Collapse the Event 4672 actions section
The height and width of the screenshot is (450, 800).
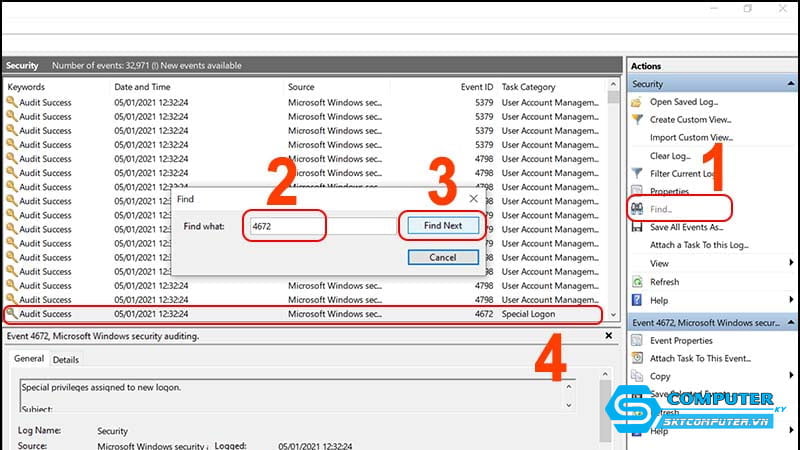click(791, 323)
